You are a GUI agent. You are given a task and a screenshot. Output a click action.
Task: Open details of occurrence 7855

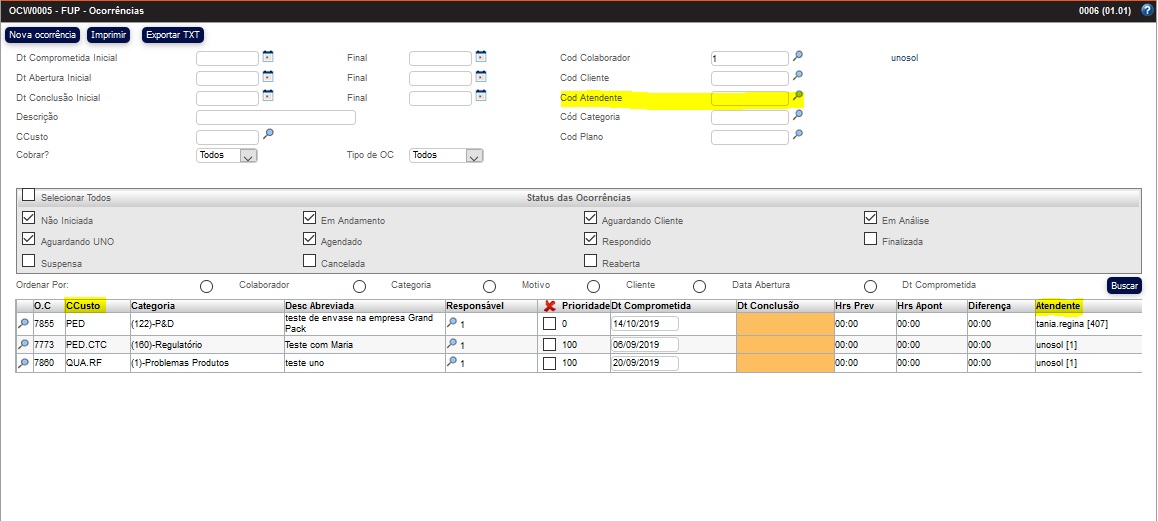[x=24, y=324]
